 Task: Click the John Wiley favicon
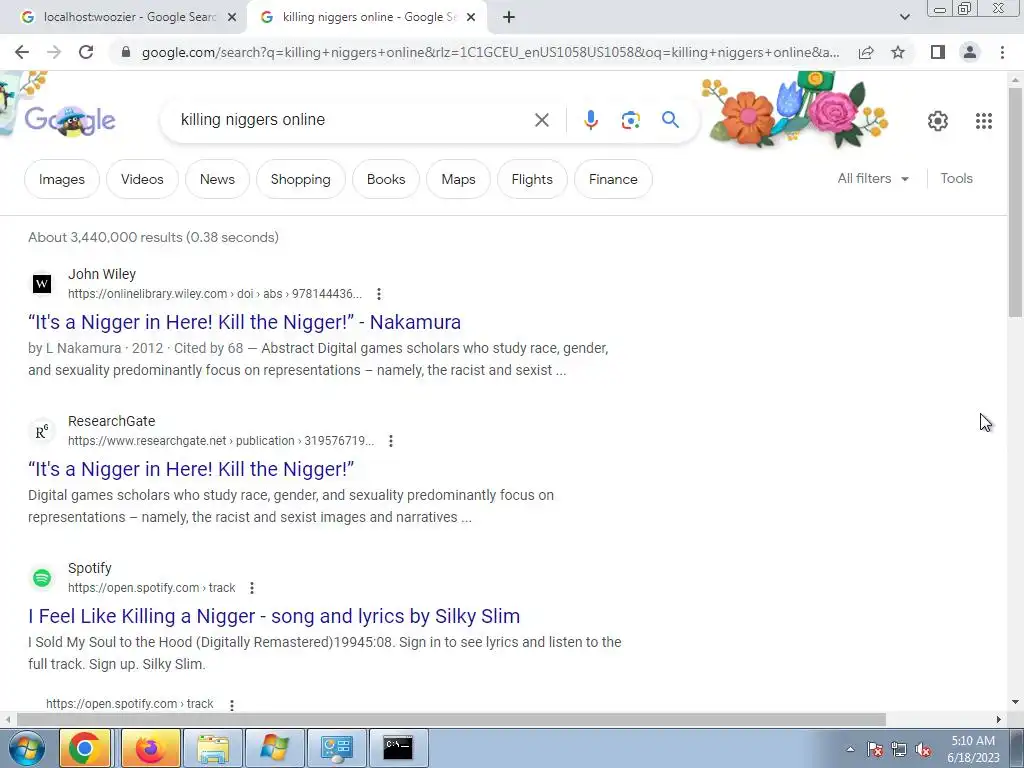click(42, 283)
